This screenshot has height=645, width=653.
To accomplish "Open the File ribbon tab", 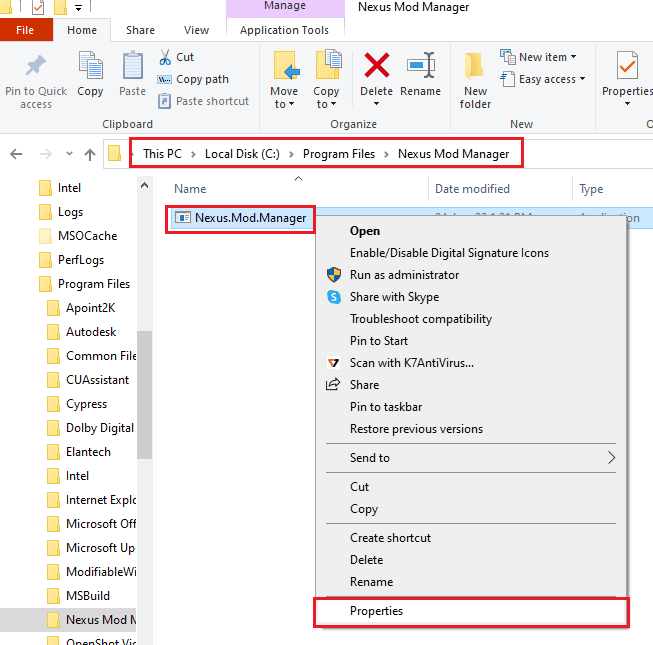I will [25, 30].
